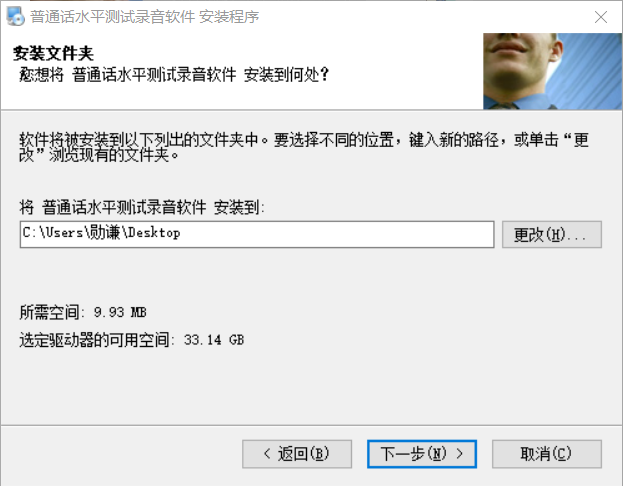This screenshot has width=623, height=486.
Task: Click the 所需空间 label
Action: click(52, 312)
